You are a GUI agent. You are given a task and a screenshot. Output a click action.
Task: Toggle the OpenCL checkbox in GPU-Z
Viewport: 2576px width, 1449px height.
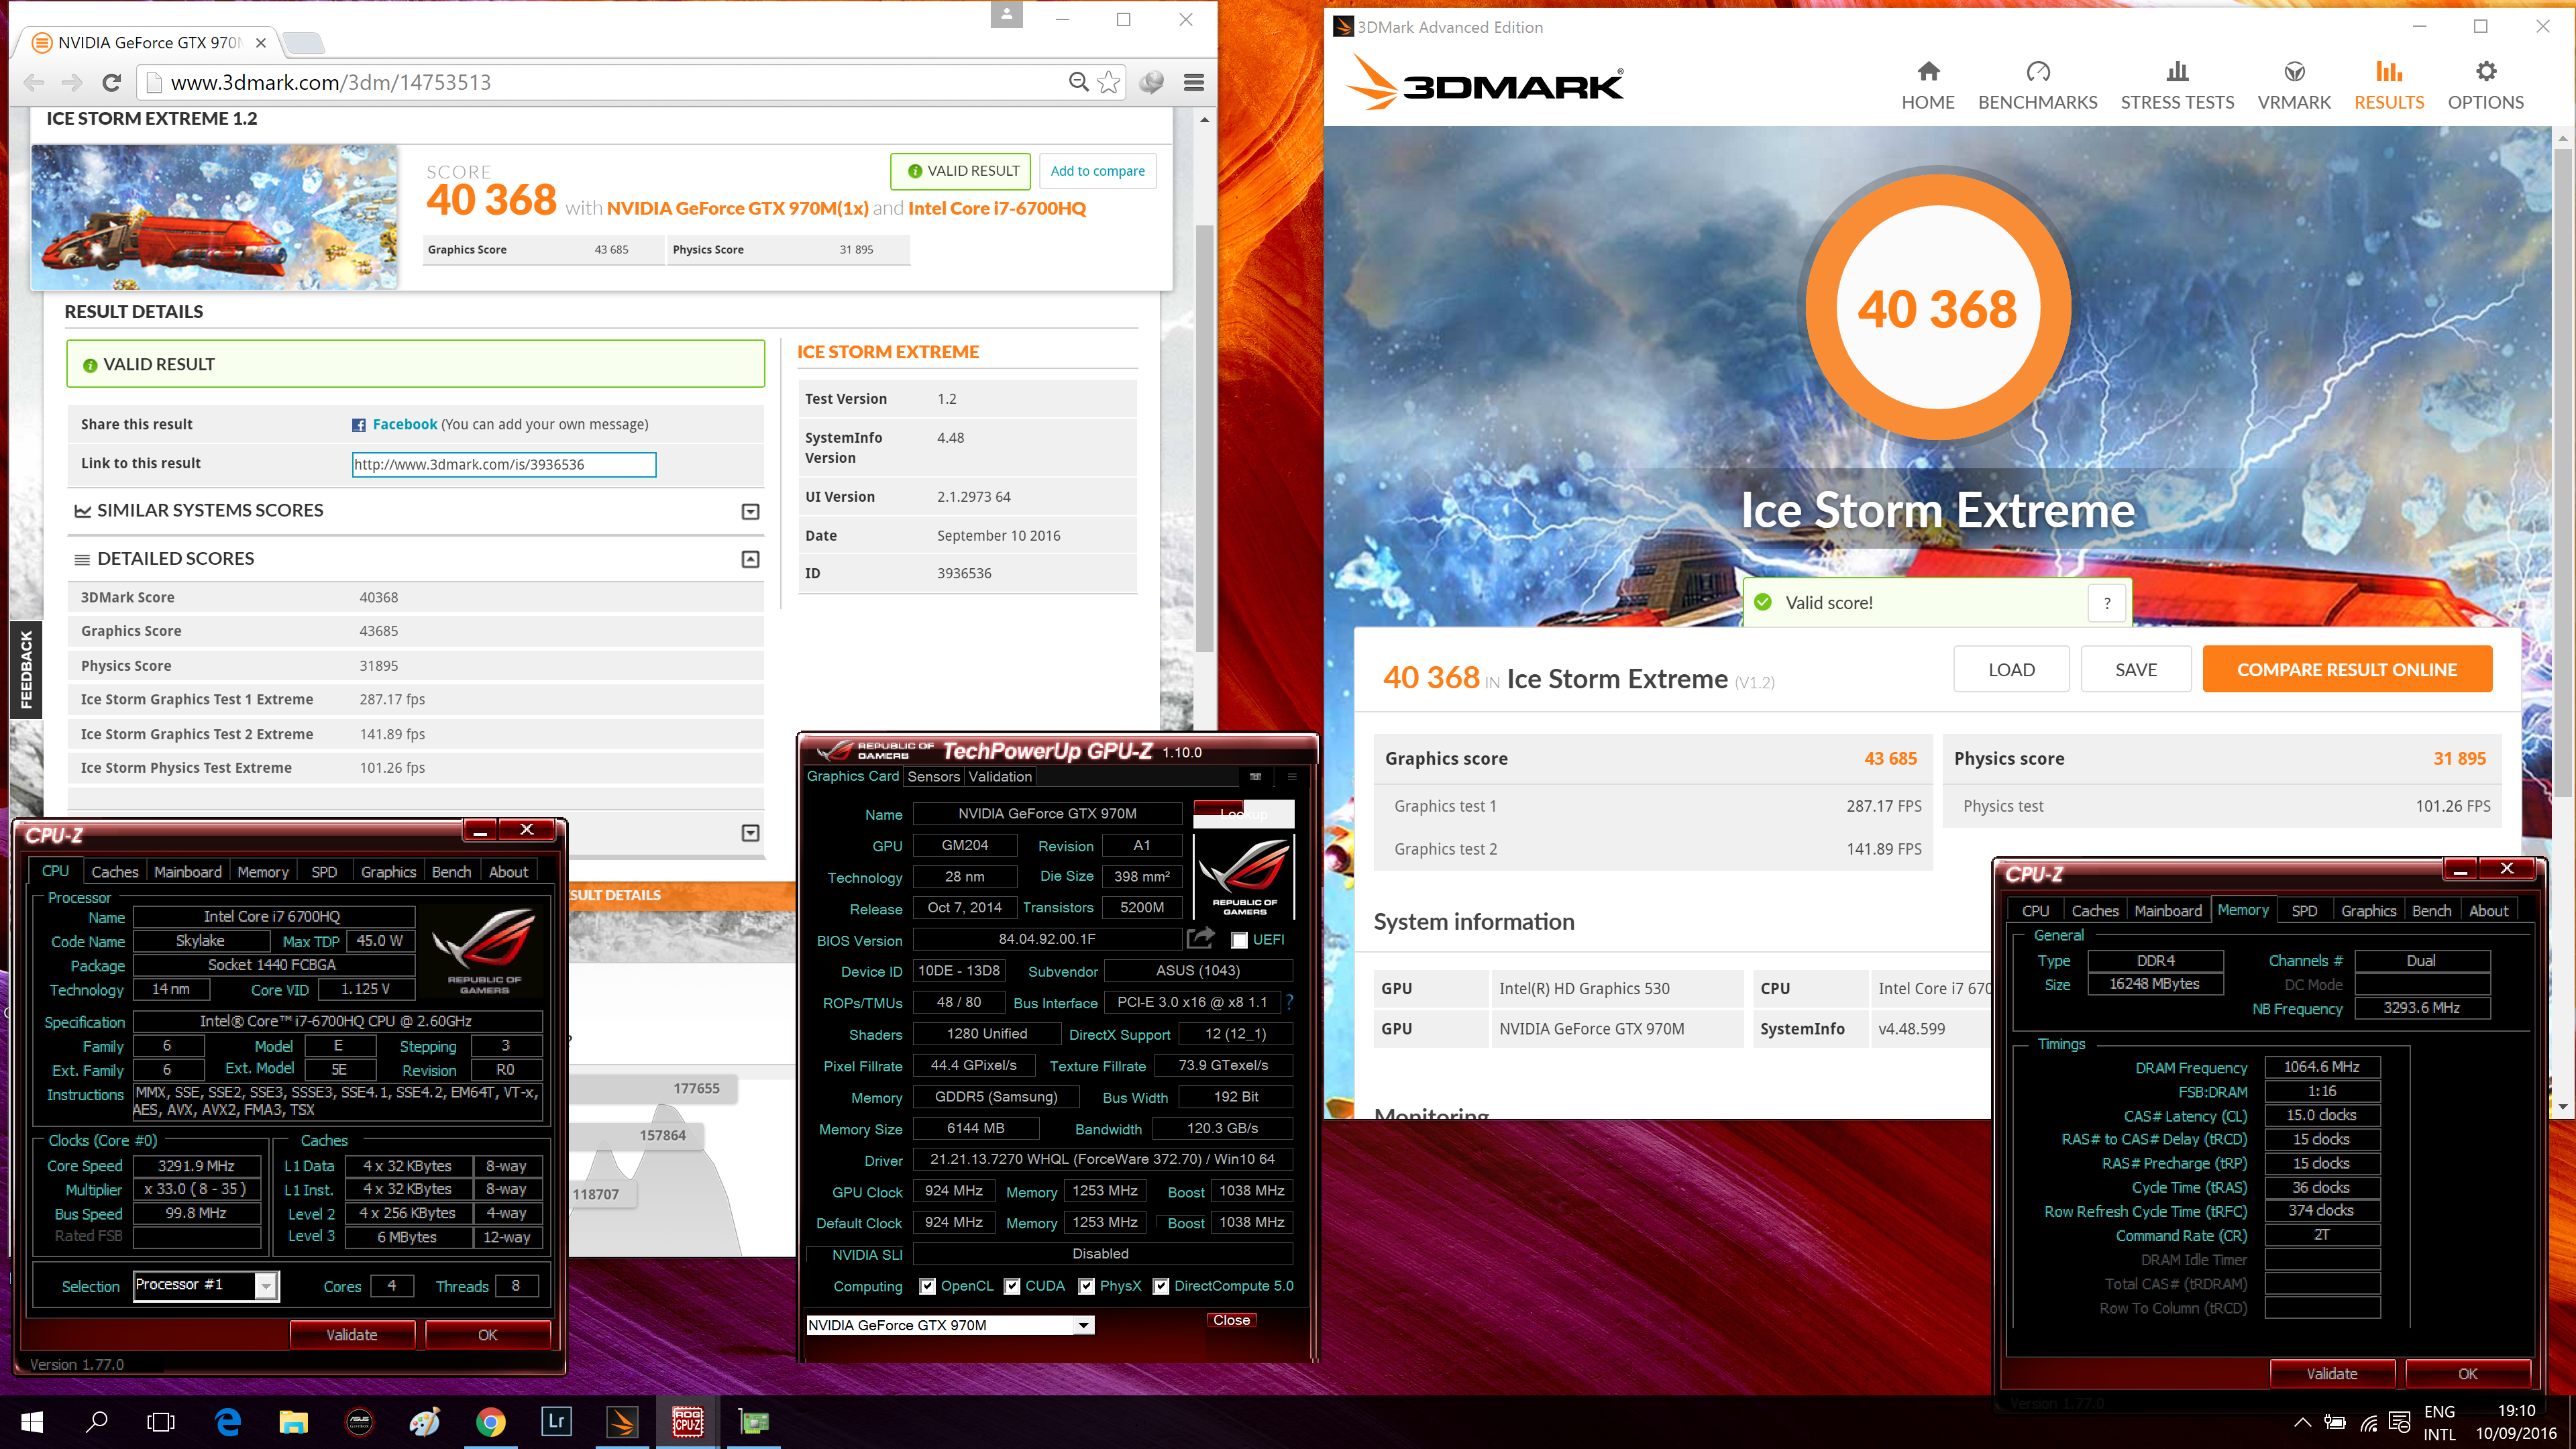click(927, 1286)
